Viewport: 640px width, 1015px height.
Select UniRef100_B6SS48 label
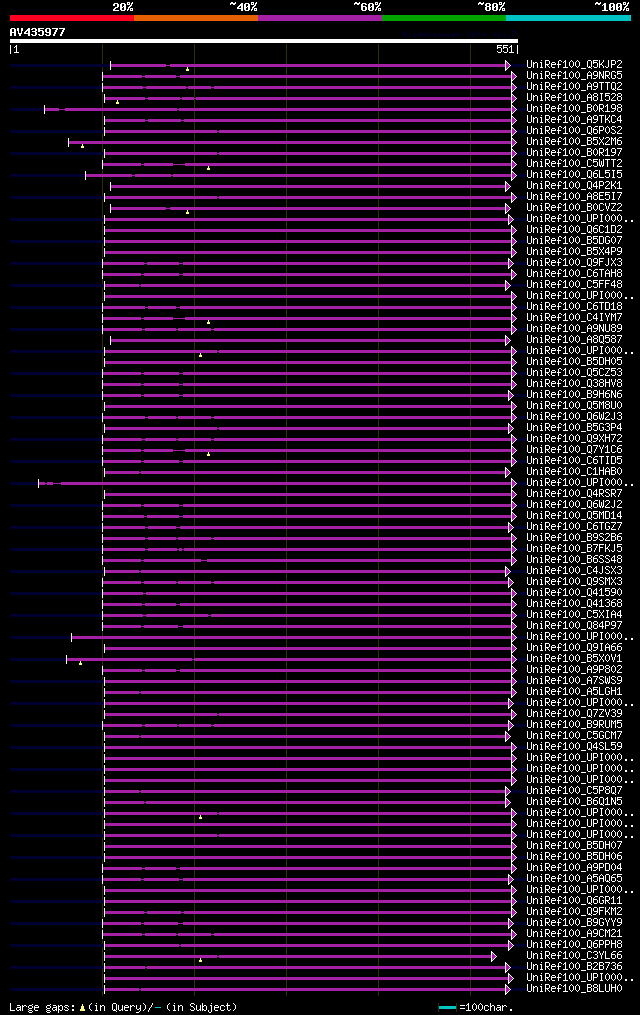574,560
